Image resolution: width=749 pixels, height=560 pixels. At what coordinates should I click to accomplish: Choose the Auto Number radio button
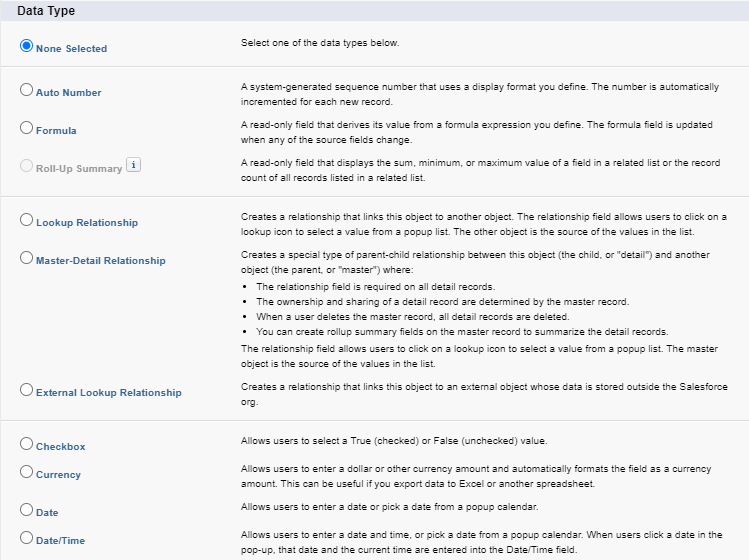(x=26, y=90)
